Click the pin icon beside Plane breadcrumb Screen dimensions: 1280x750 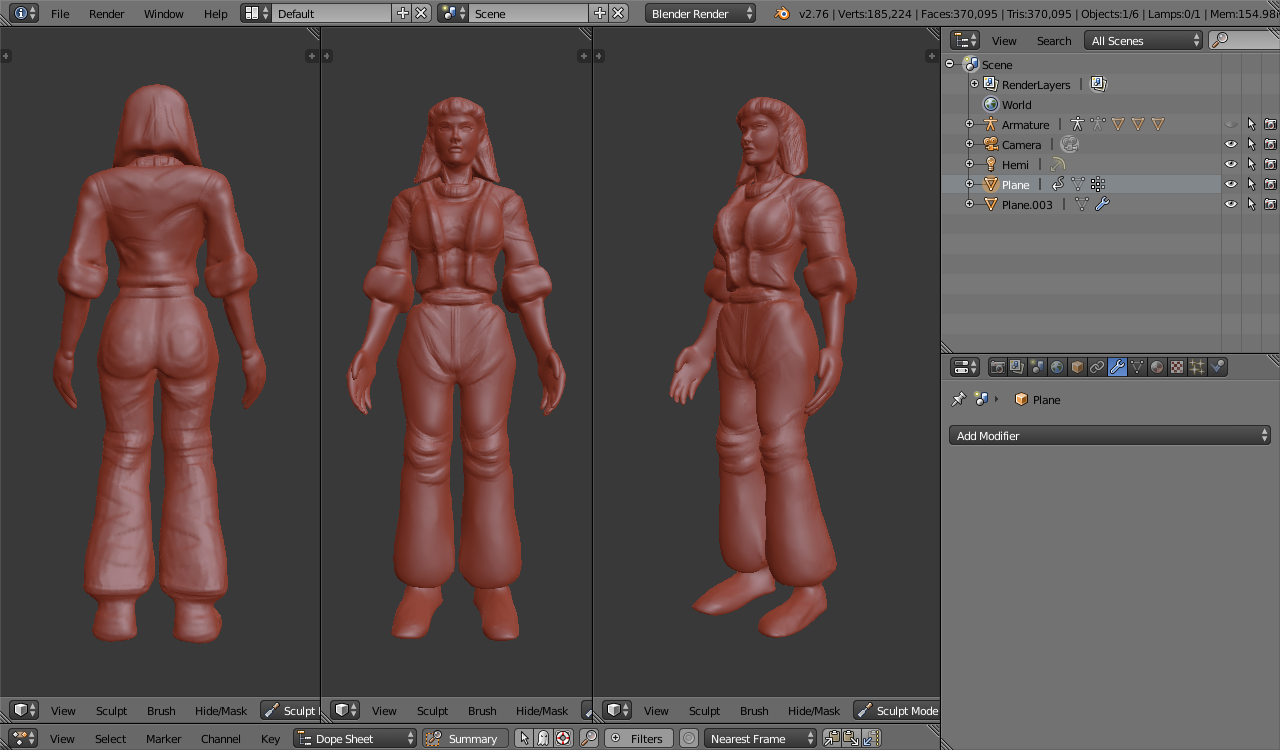(x=958, y=399)
